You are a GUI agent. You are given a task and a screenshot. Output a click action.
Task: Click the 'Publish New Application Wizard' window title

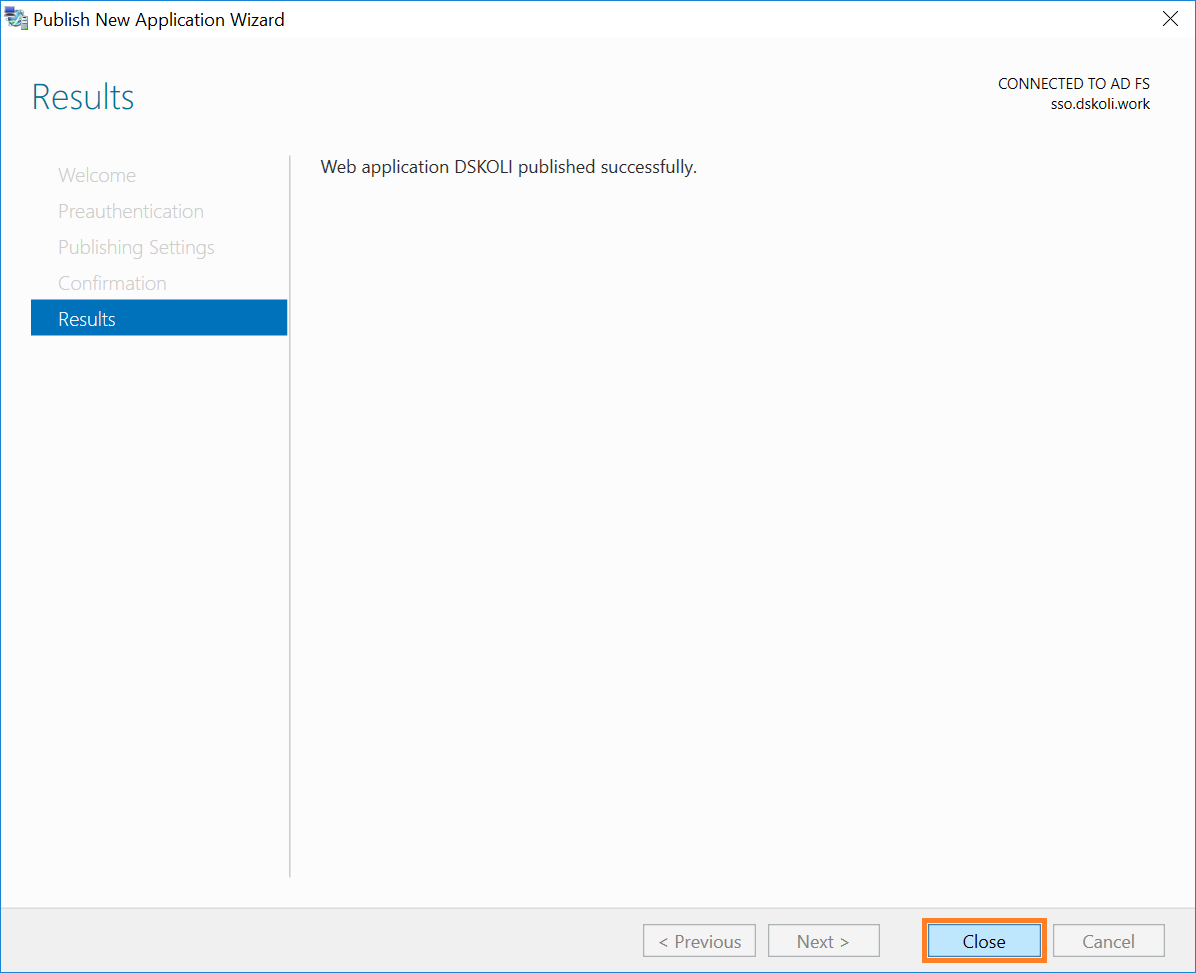(159, 20)
